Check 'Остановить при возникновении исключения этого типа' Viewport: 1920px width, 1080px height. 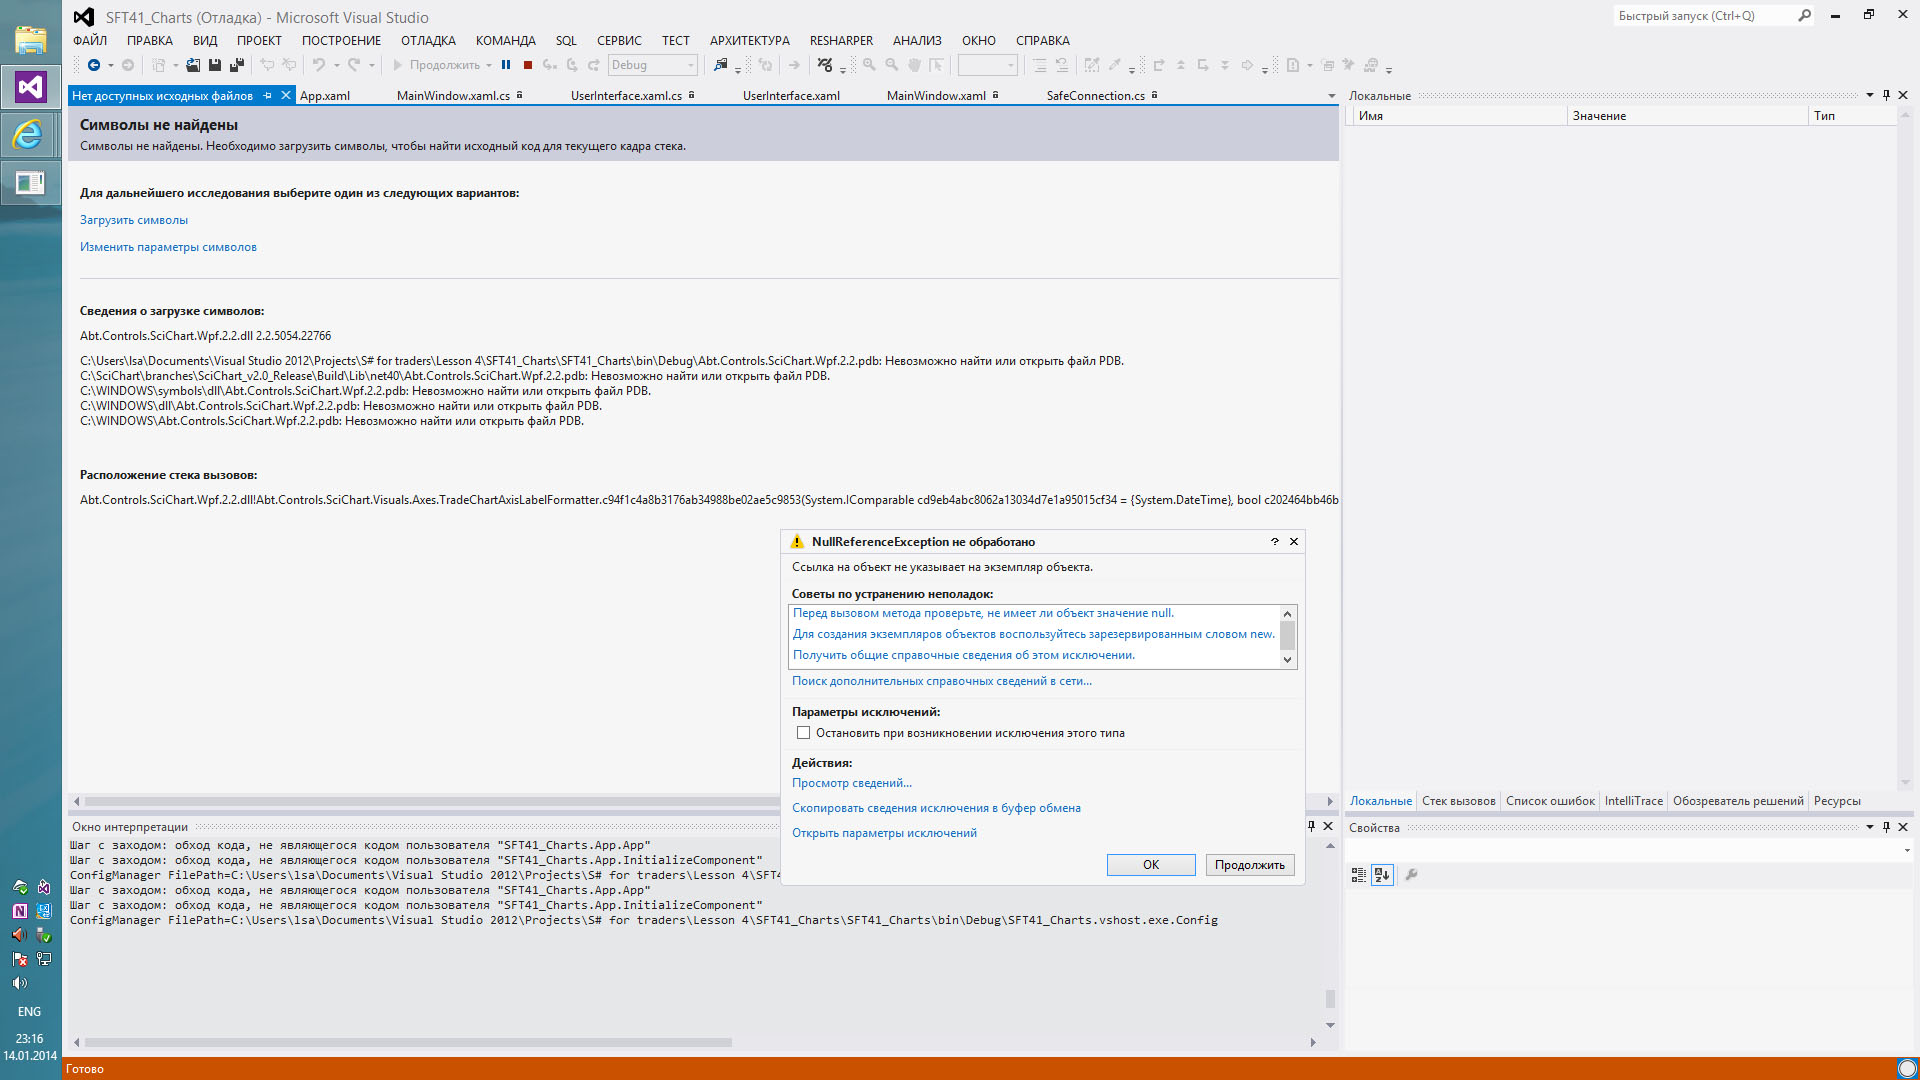(x=803, y=733)
